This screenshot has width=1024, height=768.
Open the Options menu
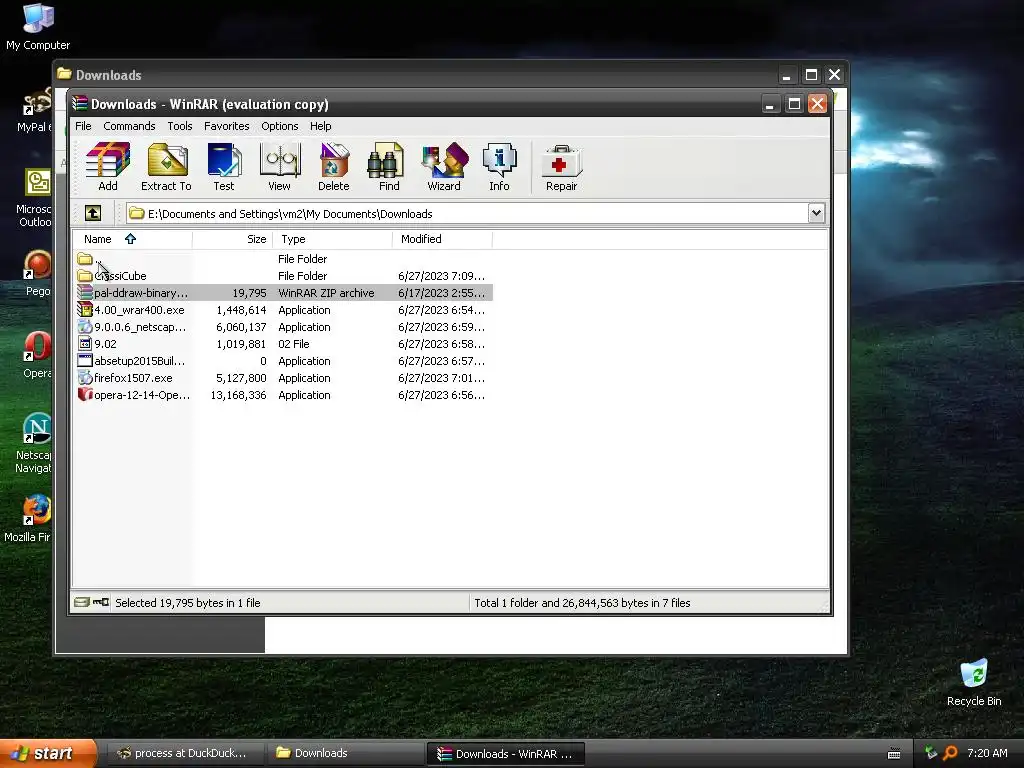coord(280,126)
